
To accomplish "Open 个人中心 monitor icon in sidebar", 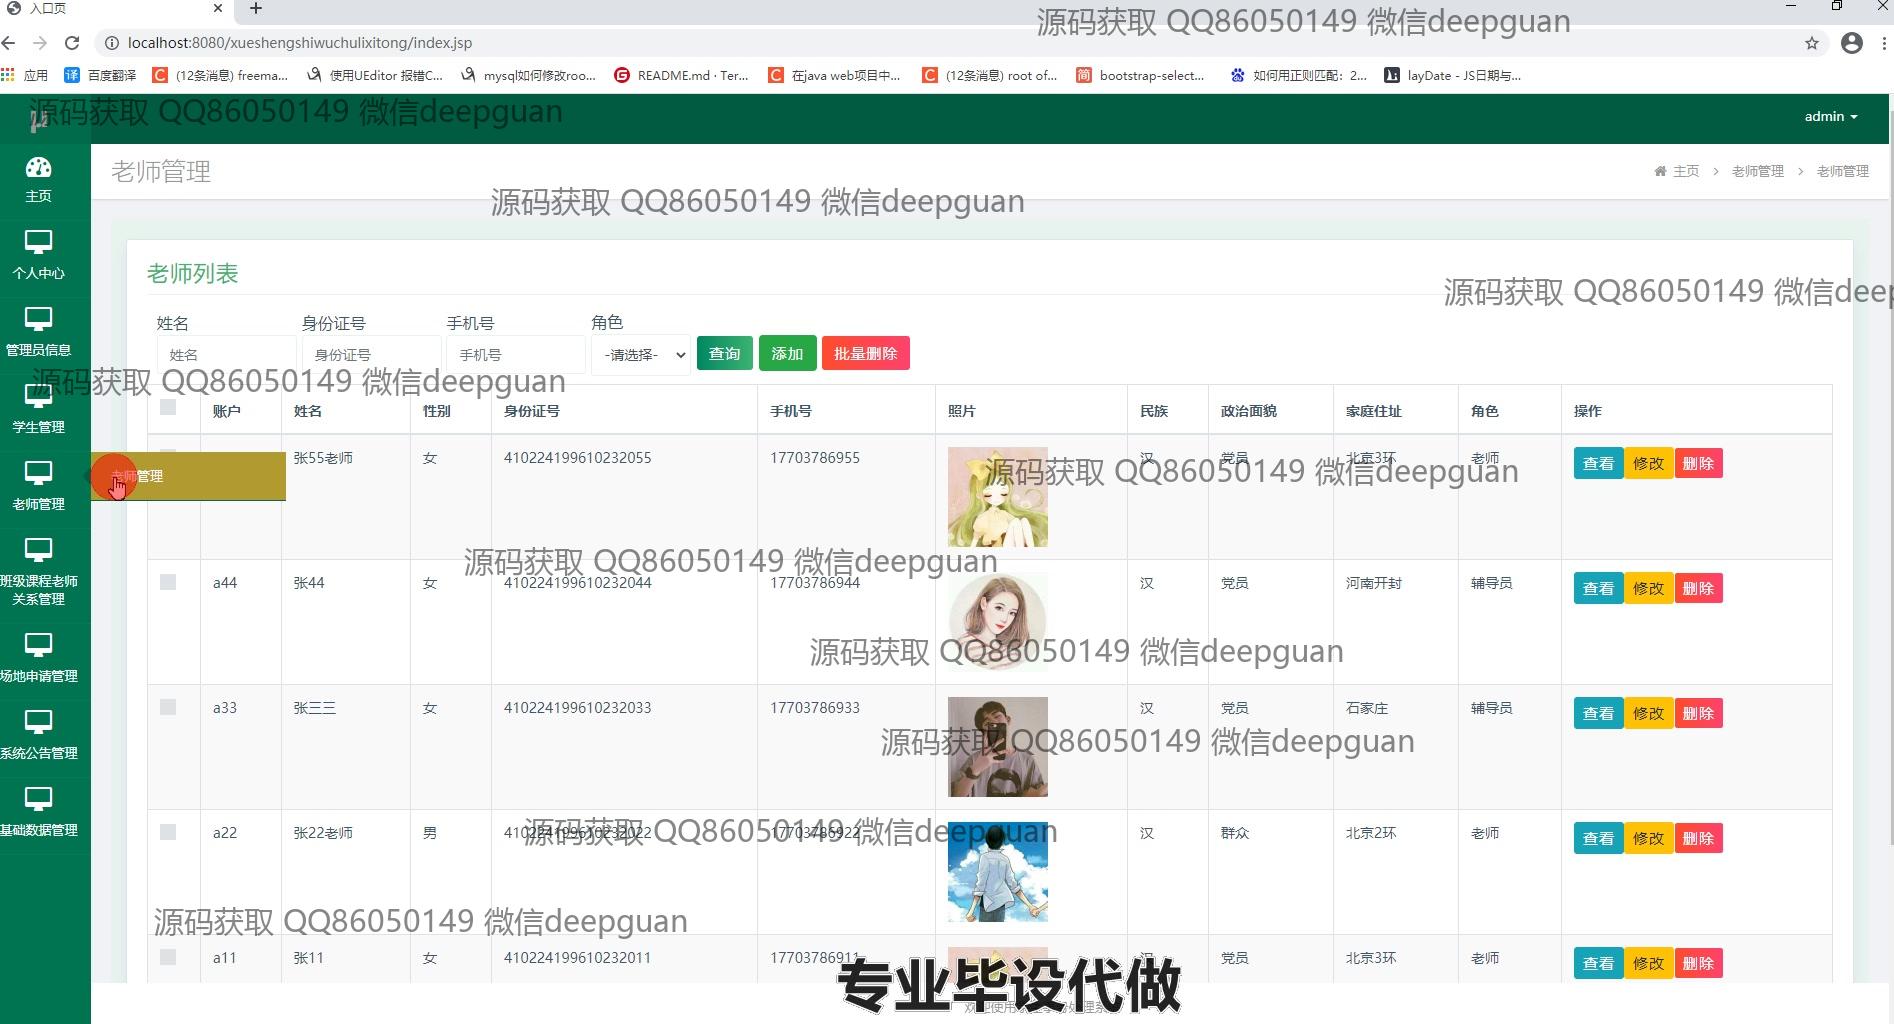I will pyautogui.click(x=38, y=243).
